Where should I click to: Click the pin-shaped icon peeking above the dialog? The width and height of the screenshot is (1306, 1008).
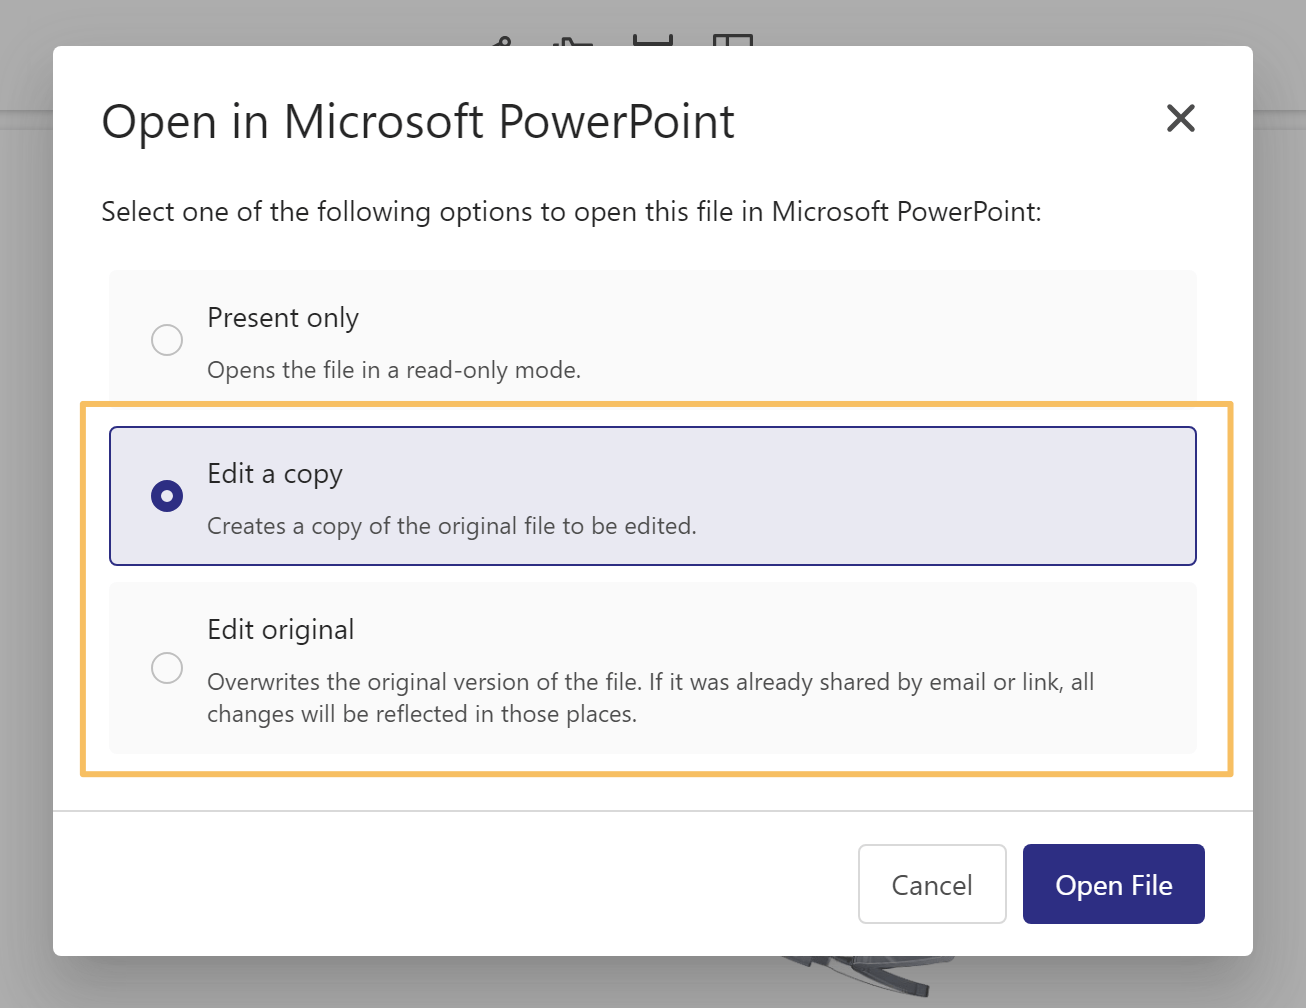[x=503, y=40]
